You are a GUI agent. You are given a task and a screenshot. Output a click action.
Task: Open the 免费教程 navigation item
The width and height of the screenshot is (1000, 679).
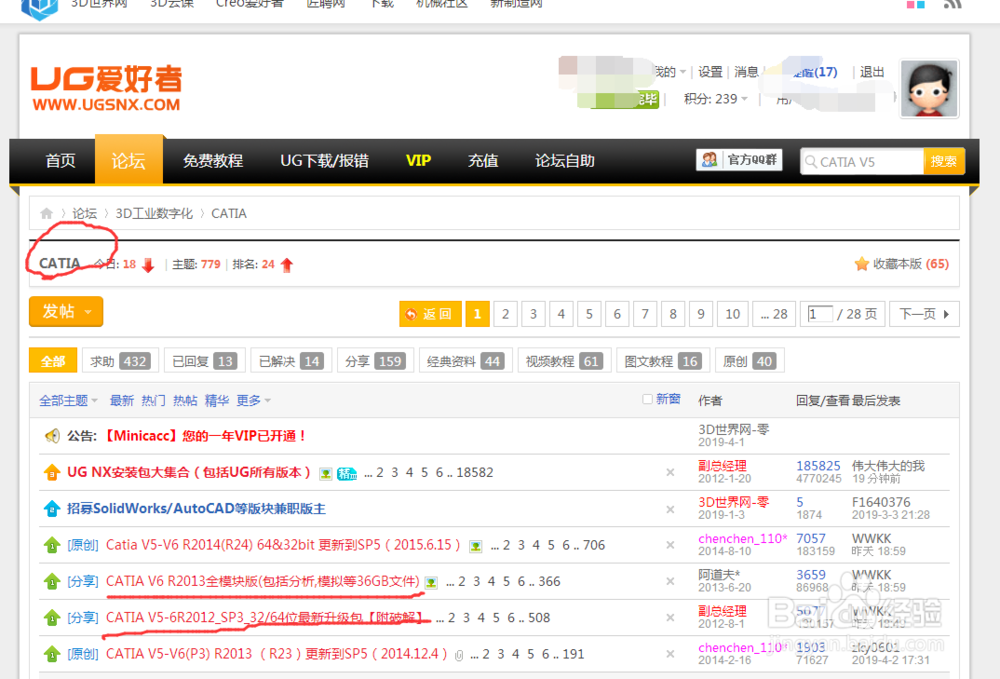tap(213, 161)
